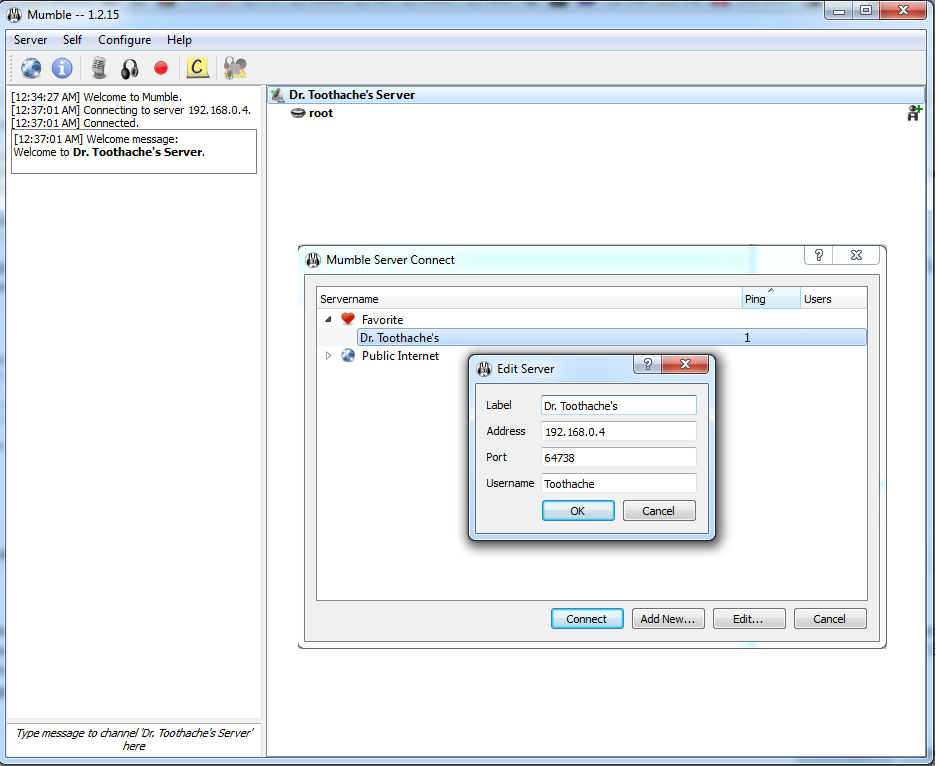Sort by the Ping column header
The height and width of the screenshot is (766, 938).
click(x=771, y=299)
